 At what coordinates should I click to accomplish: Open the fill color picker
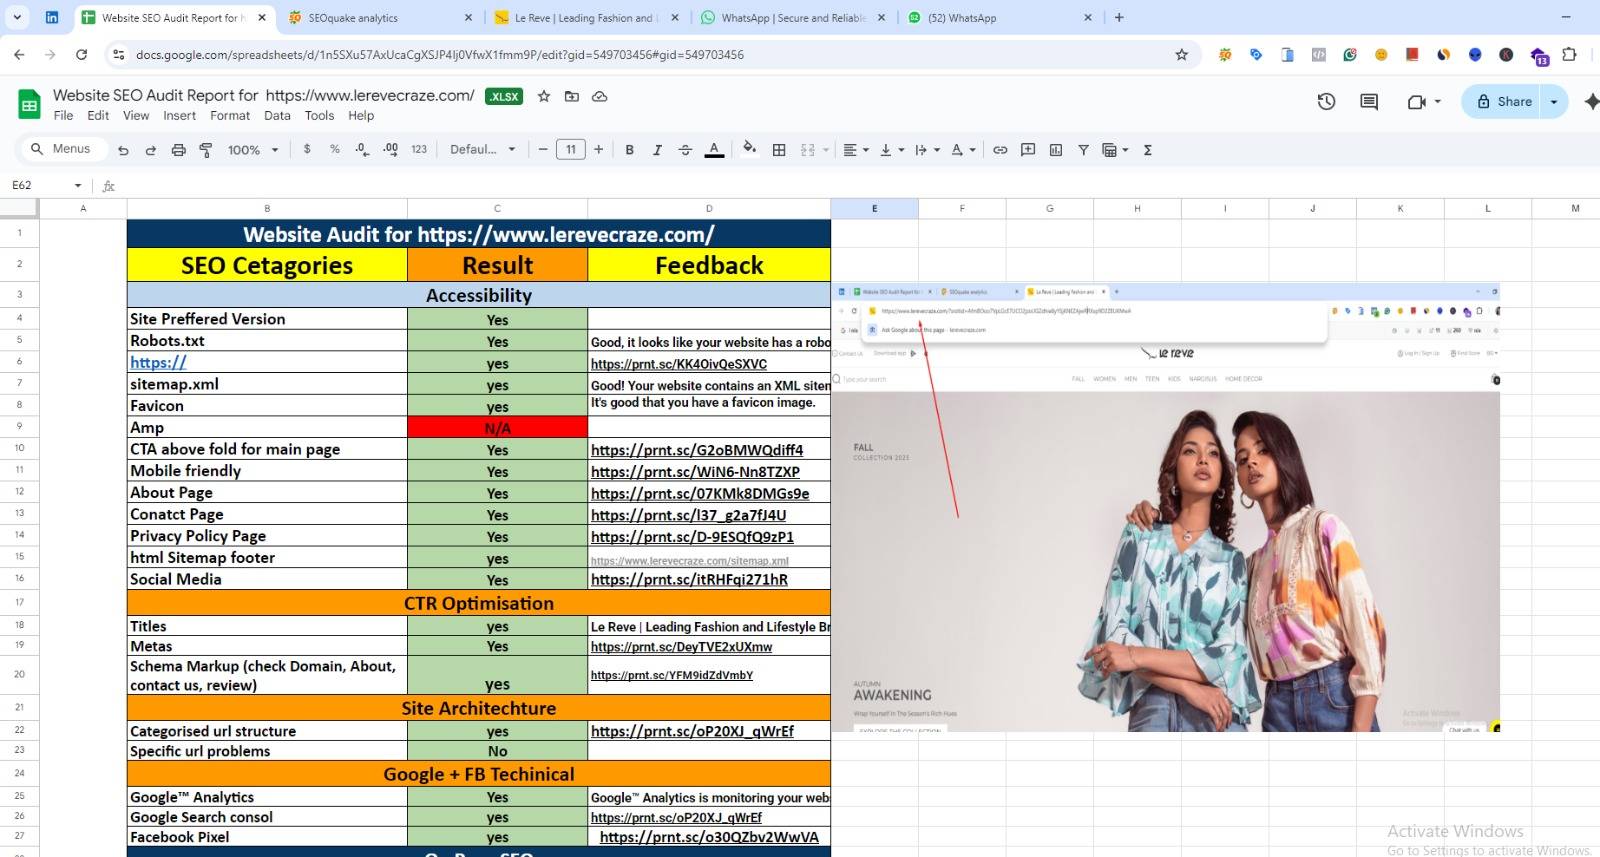pos(749,150)
